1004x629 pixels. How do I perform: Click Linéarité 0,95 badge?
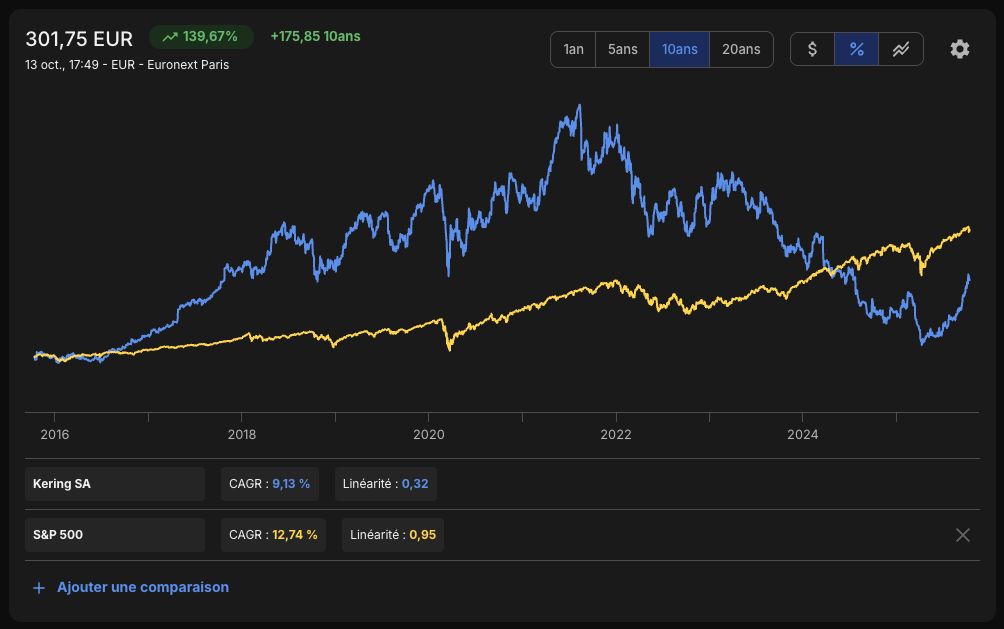tap(393, 535)
